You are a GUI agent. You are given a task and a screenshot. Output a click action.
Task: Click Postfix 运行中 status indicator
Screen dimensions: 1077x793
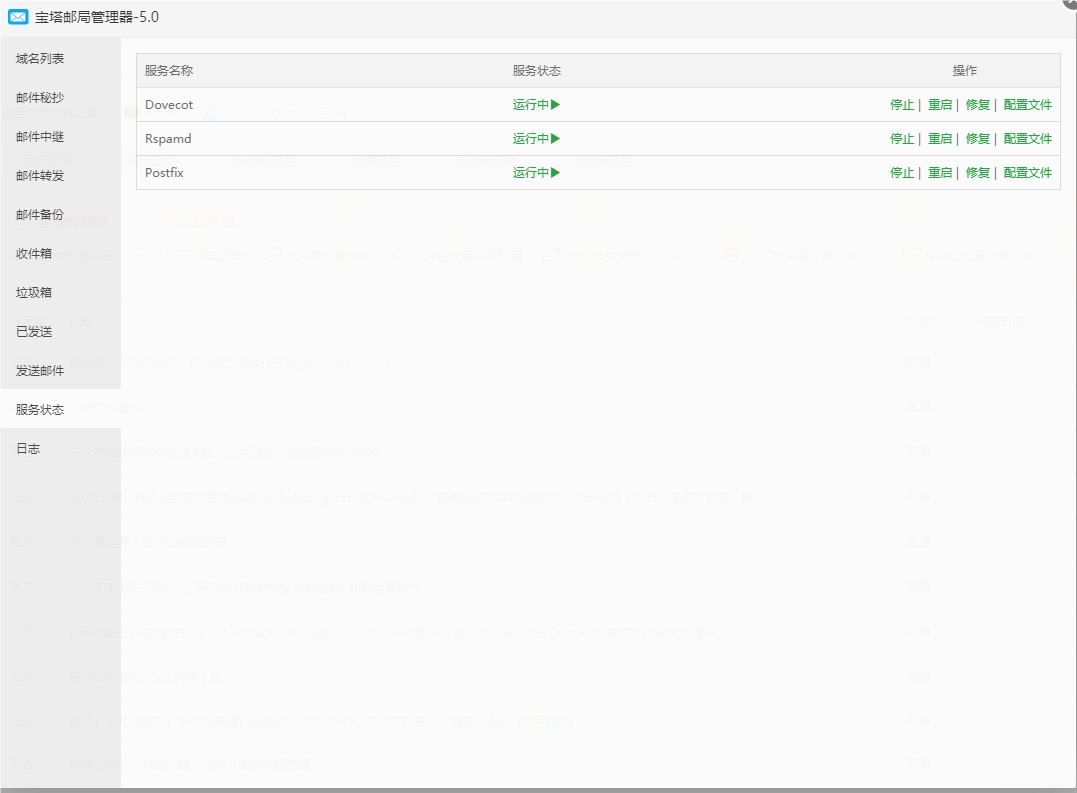click(536, 172)
